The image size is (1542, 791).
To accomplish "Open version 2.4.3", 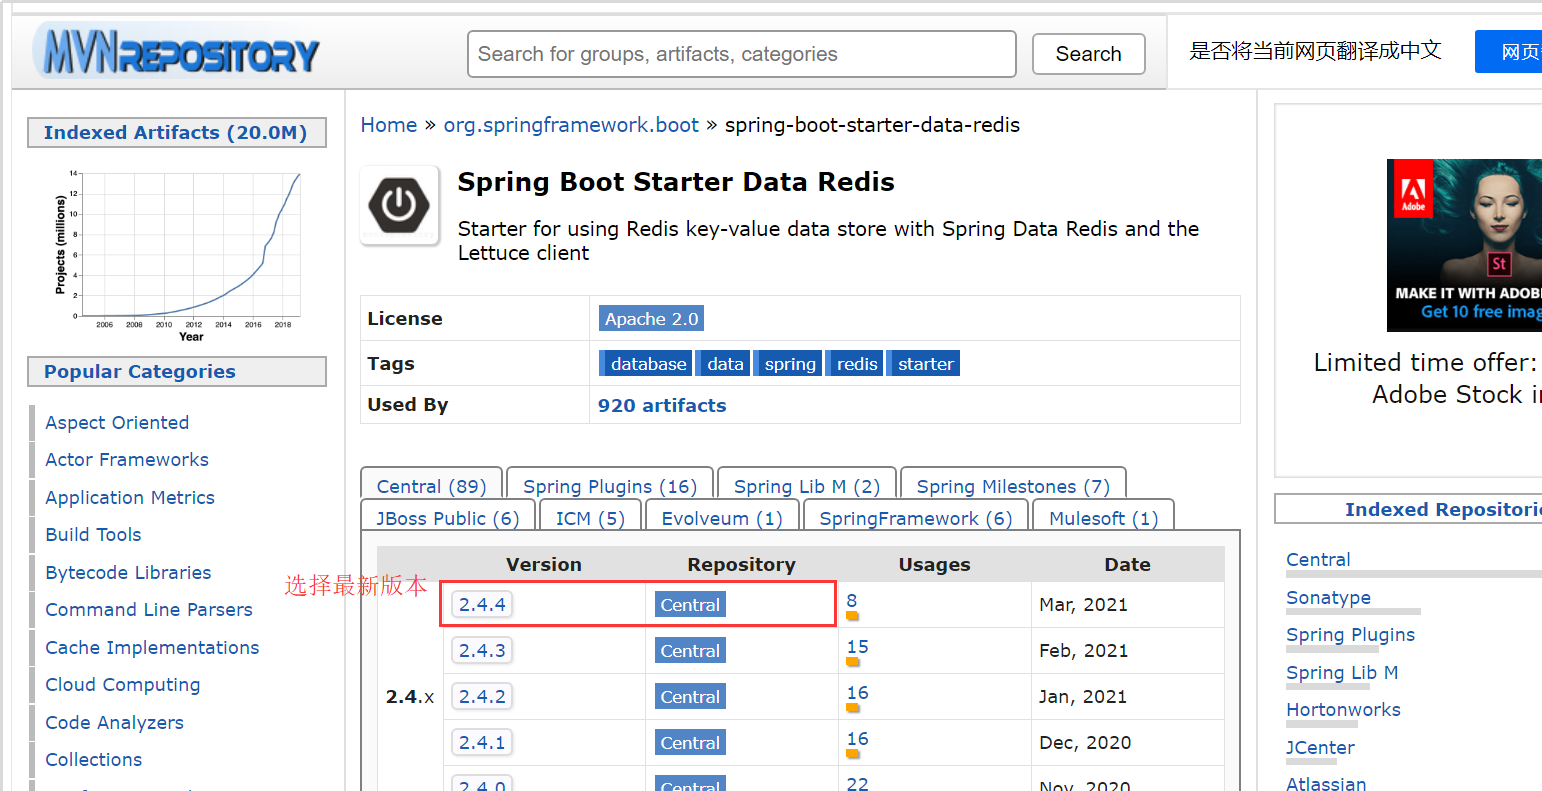I will point(482,651).
